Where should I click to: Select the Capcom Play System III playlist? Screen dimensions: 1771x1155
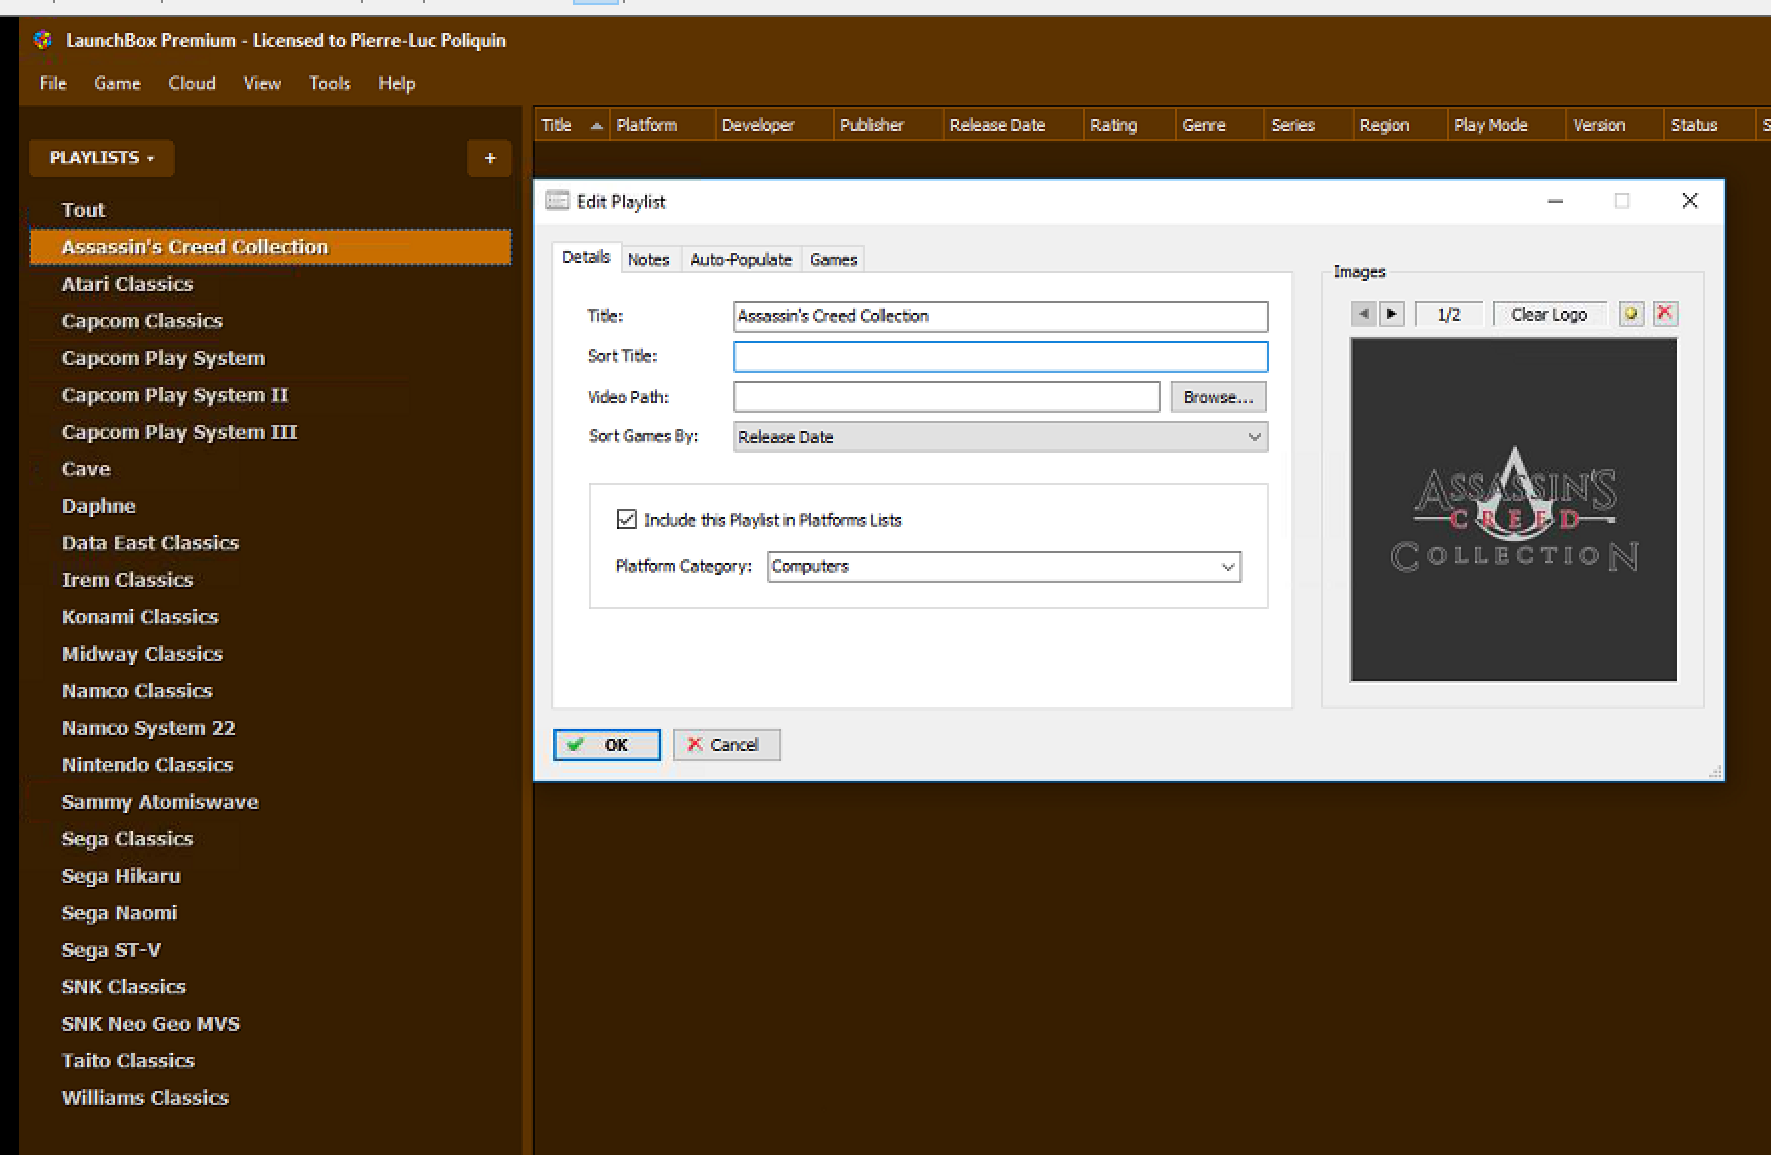coord(270,432)
